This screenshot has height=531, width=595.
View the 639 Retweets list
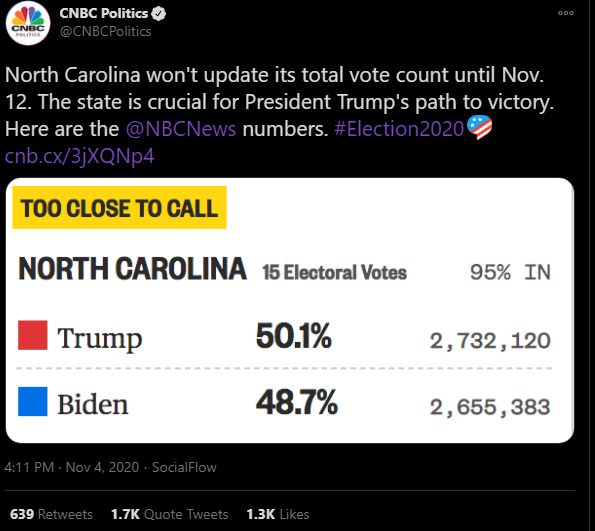click(51, 514)
